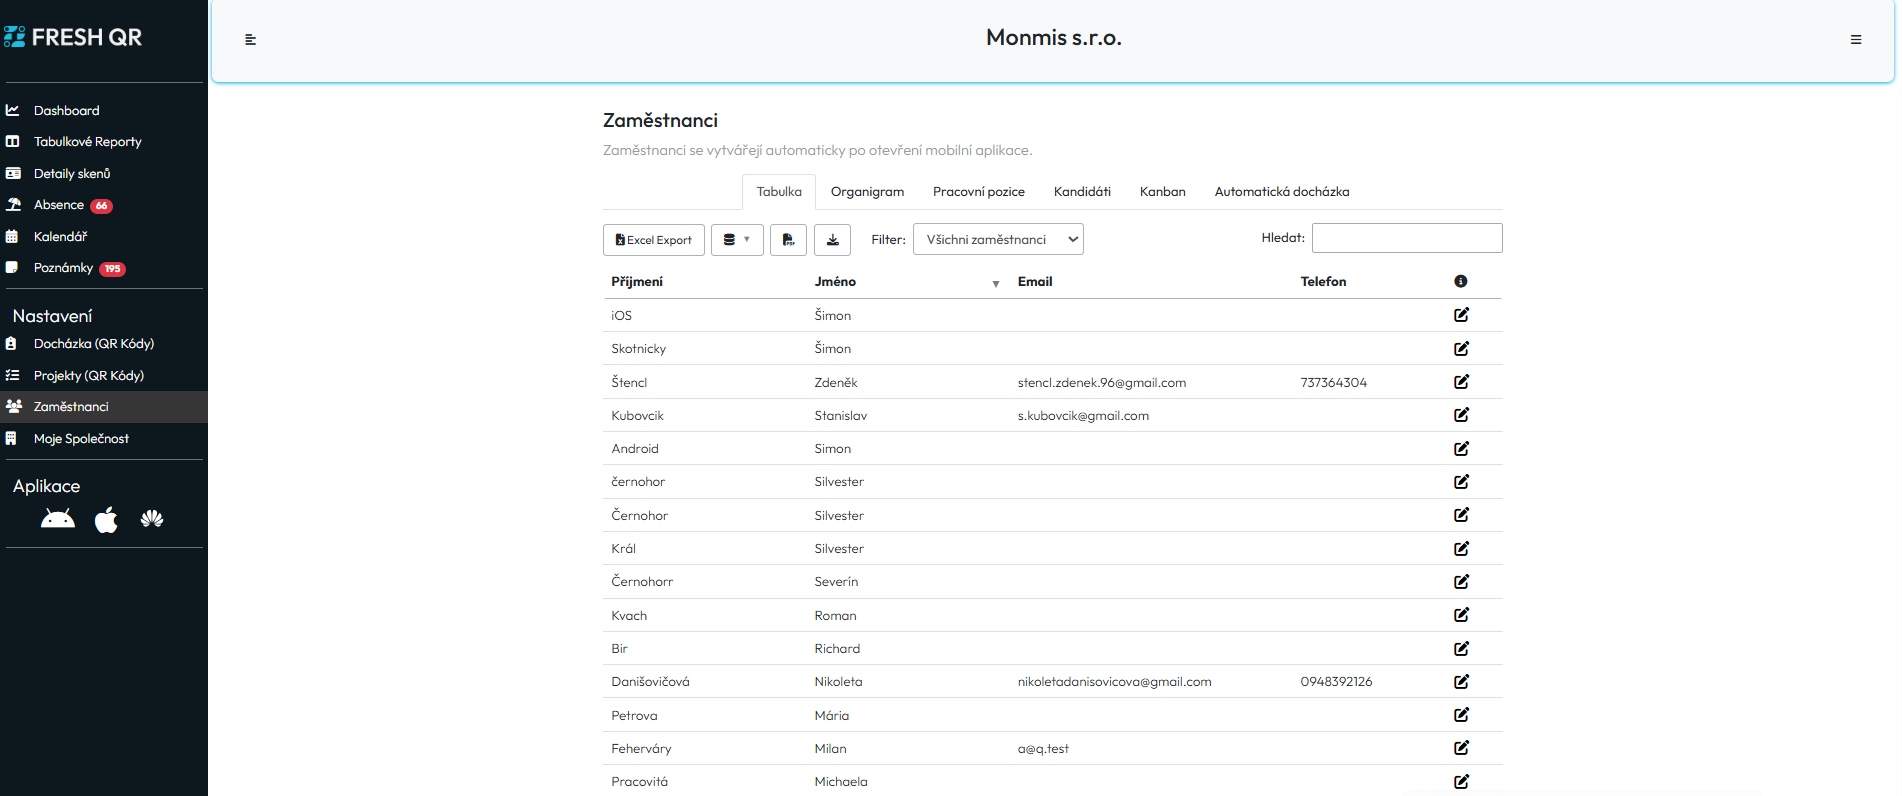Screen dimensions: 1902x796
Task: Focus the Hledat search field
Action: (1406, 238)
